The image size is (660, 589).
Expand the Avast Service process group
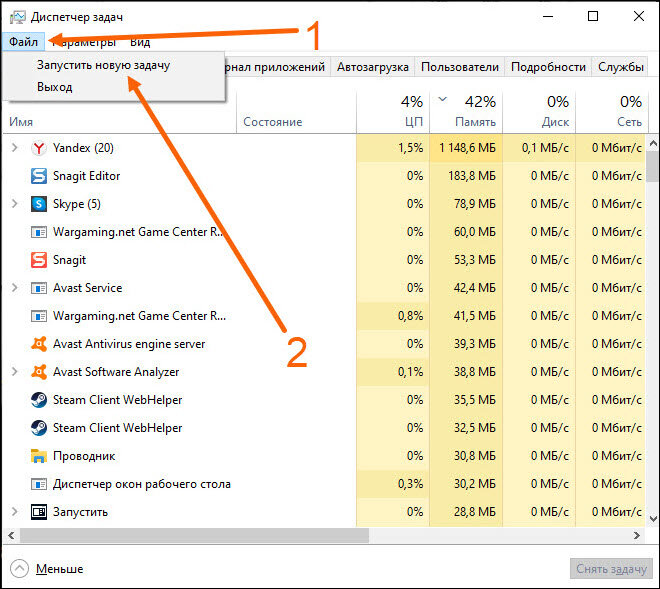point(15,288)
